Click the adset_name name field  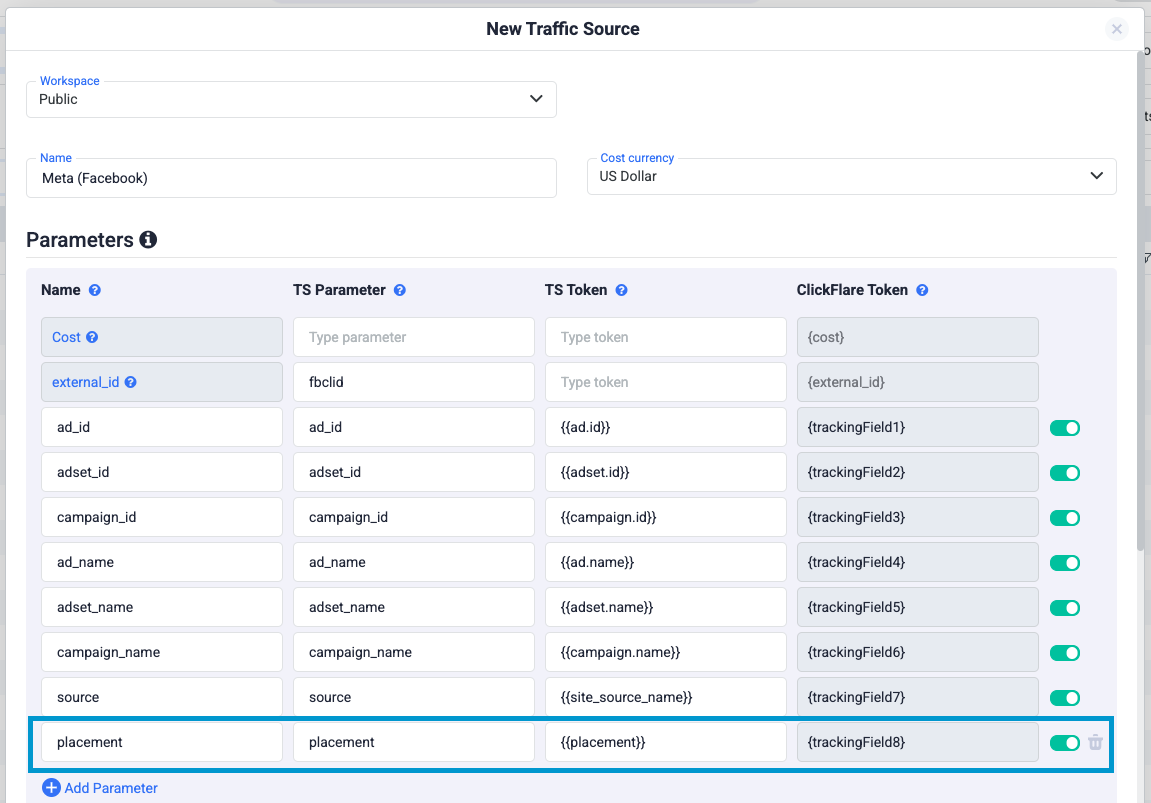[x=161, y=607]
